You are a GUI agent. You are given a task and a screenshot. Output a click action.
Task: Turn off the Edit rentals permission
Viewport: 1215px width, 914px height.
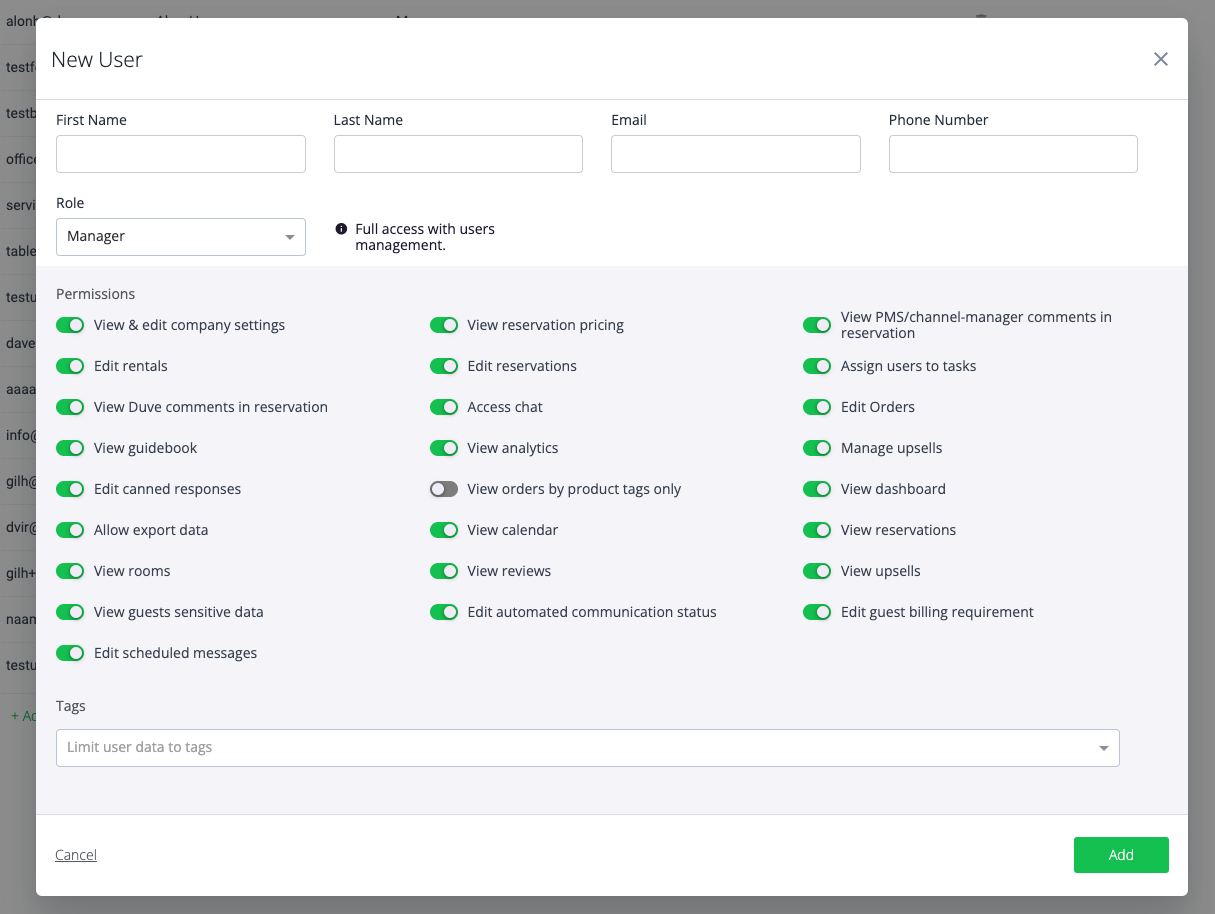(x=70, y=366)
